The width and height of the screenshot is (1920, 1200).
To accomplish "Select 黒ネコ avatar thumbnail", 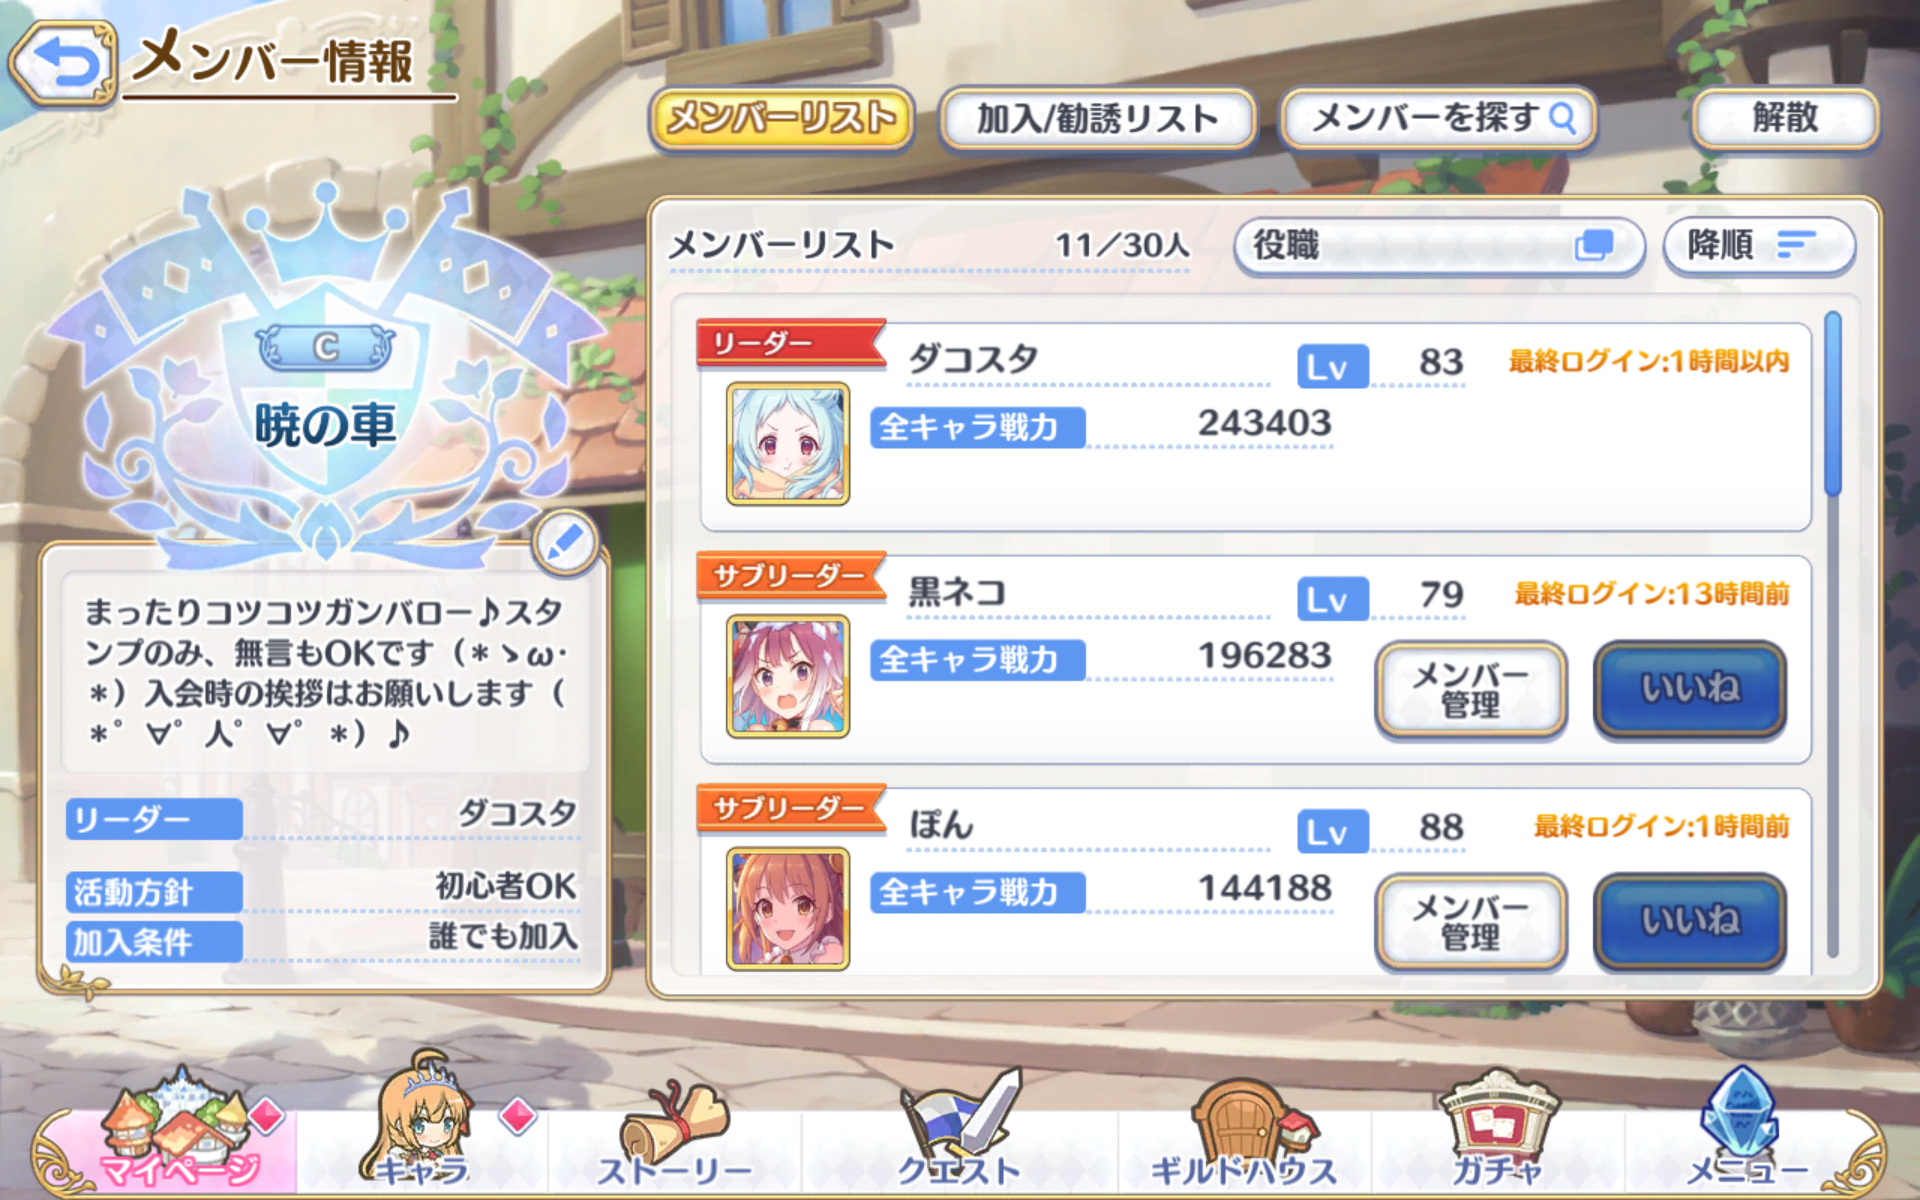I will tap(788, 676).
